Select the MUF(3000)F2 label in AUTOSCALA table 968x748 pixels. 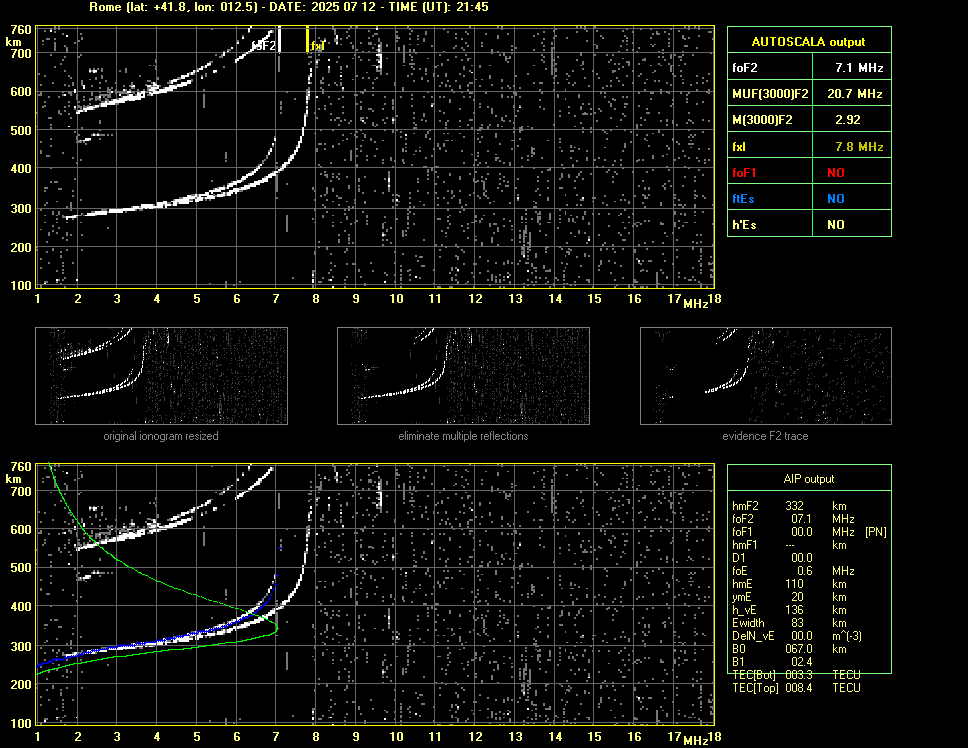pos(770,94)
